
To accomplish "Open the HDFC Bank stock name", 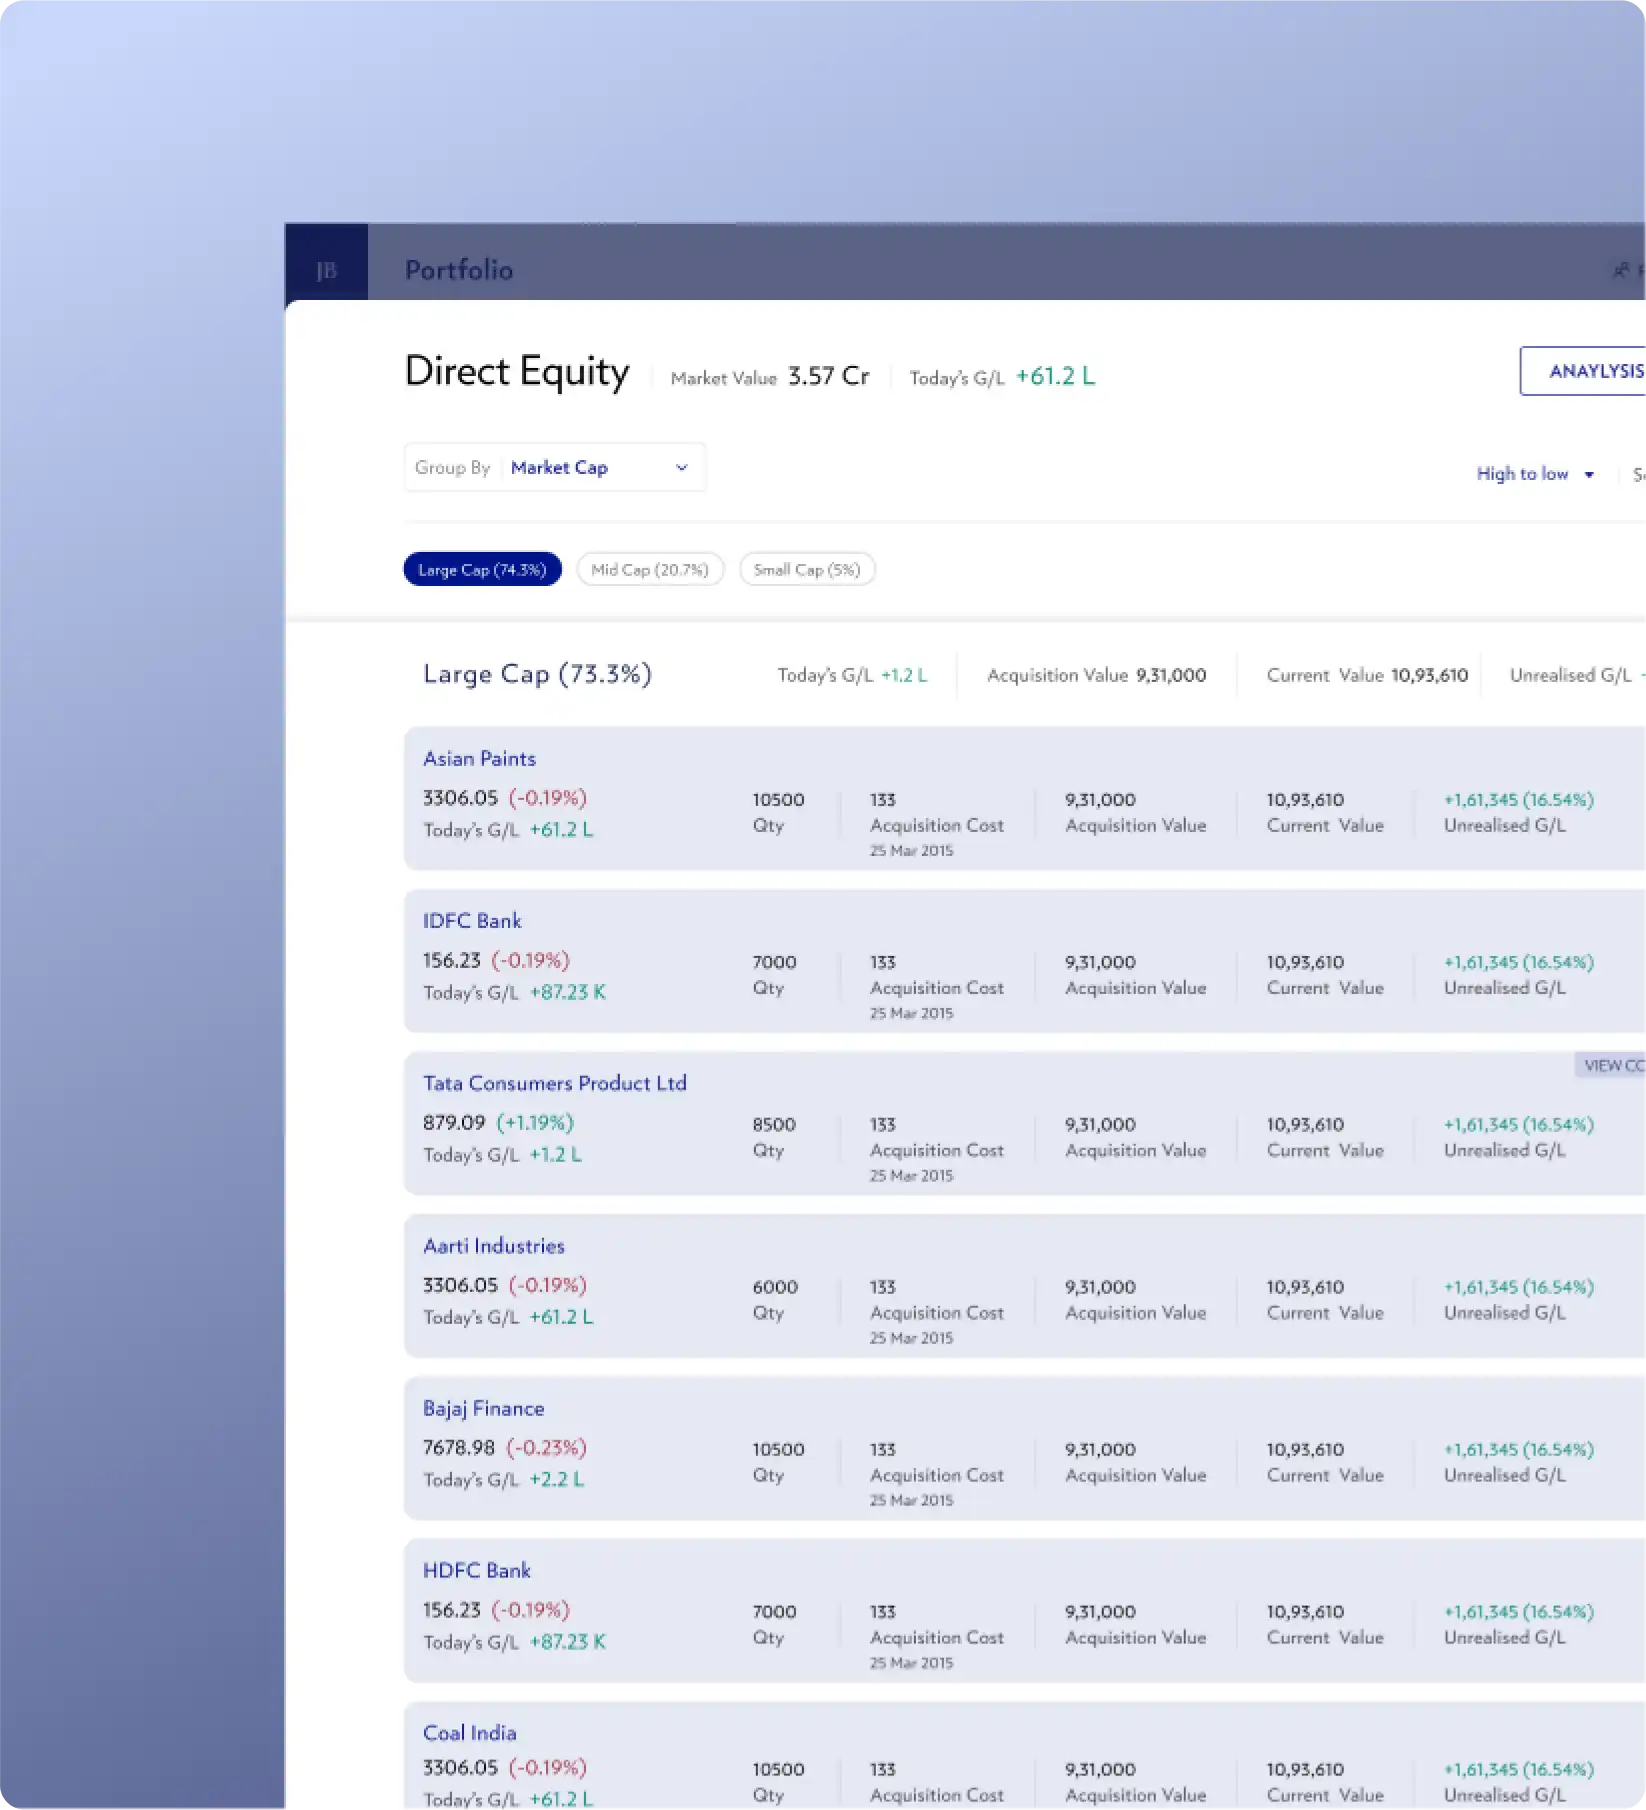I will tap(476, 1570).
